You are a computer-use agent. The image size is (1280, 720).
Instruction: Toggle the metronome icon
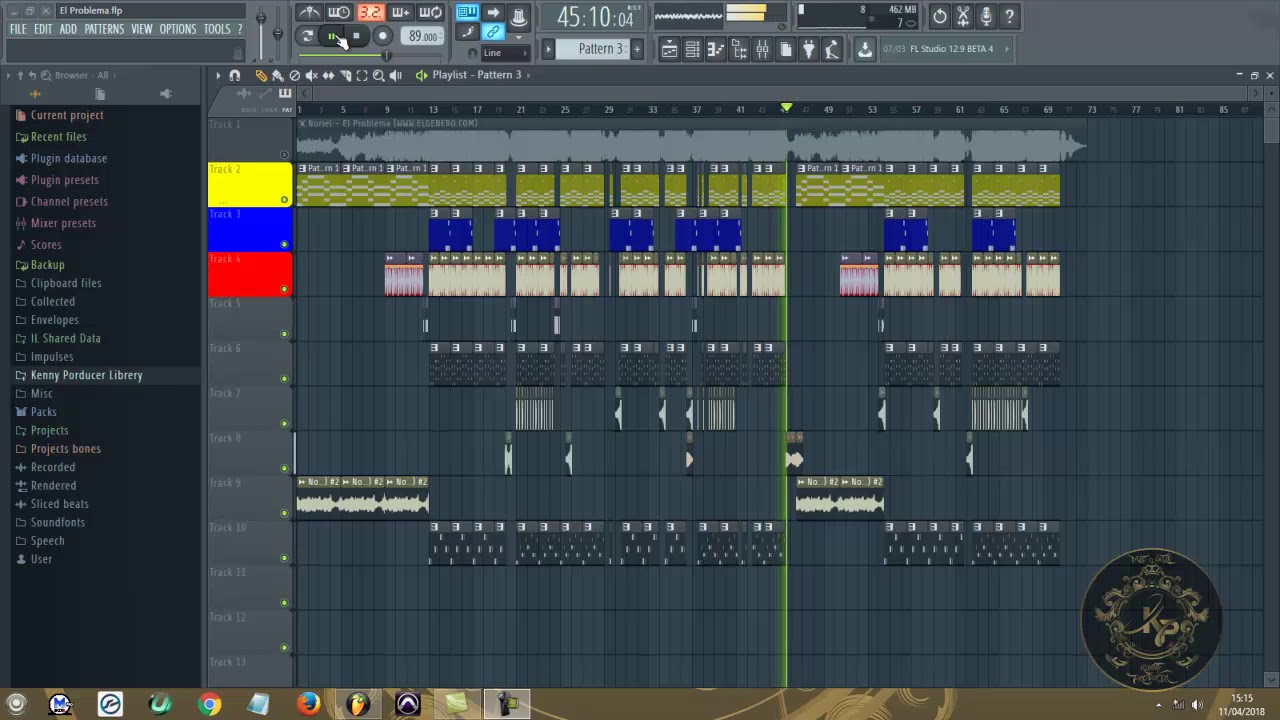[309, 13]
